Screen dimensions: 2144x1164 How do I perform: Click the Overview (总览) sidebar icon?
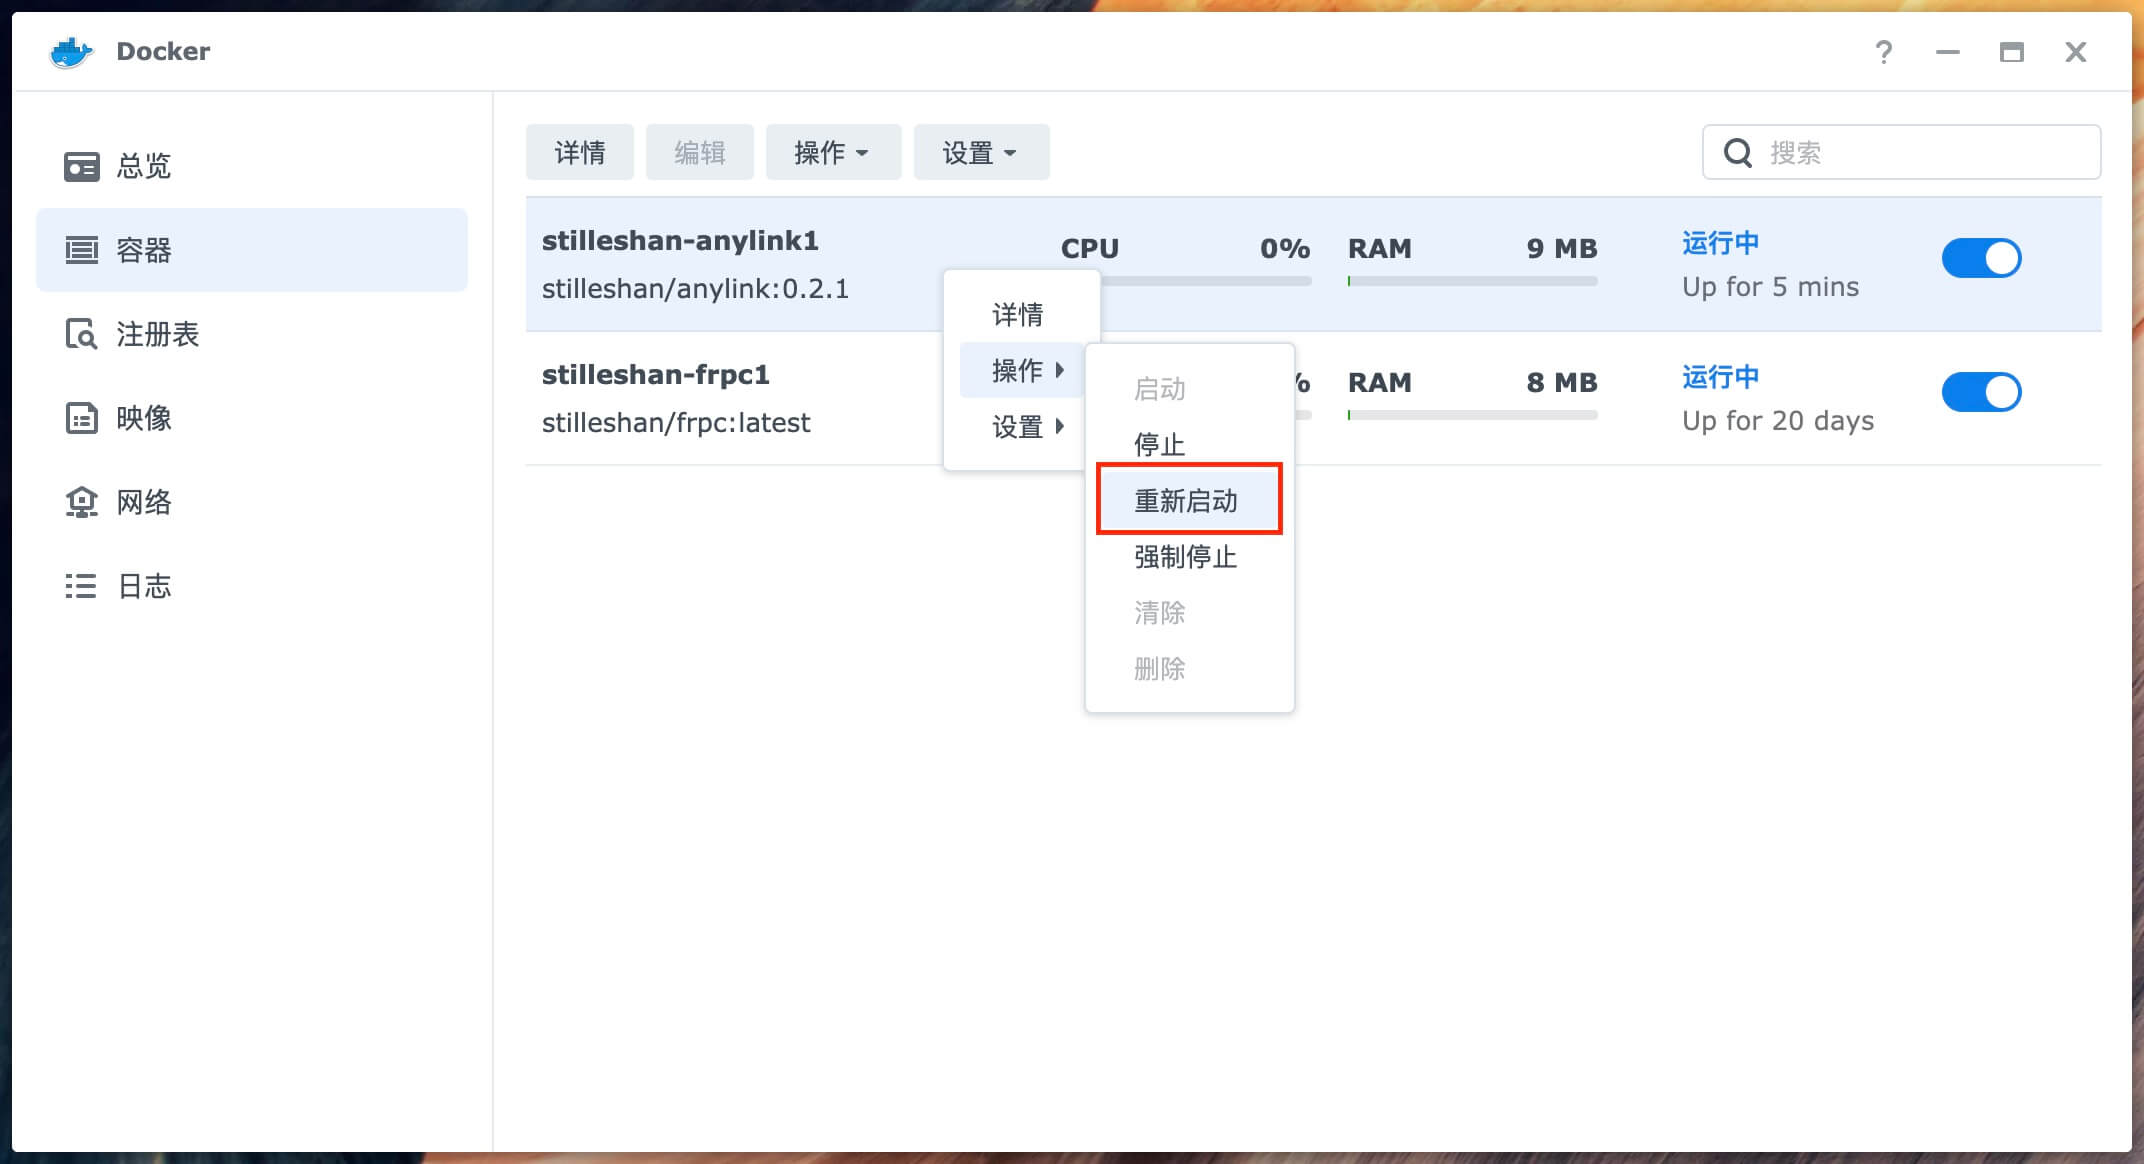[x=81, y=166]
